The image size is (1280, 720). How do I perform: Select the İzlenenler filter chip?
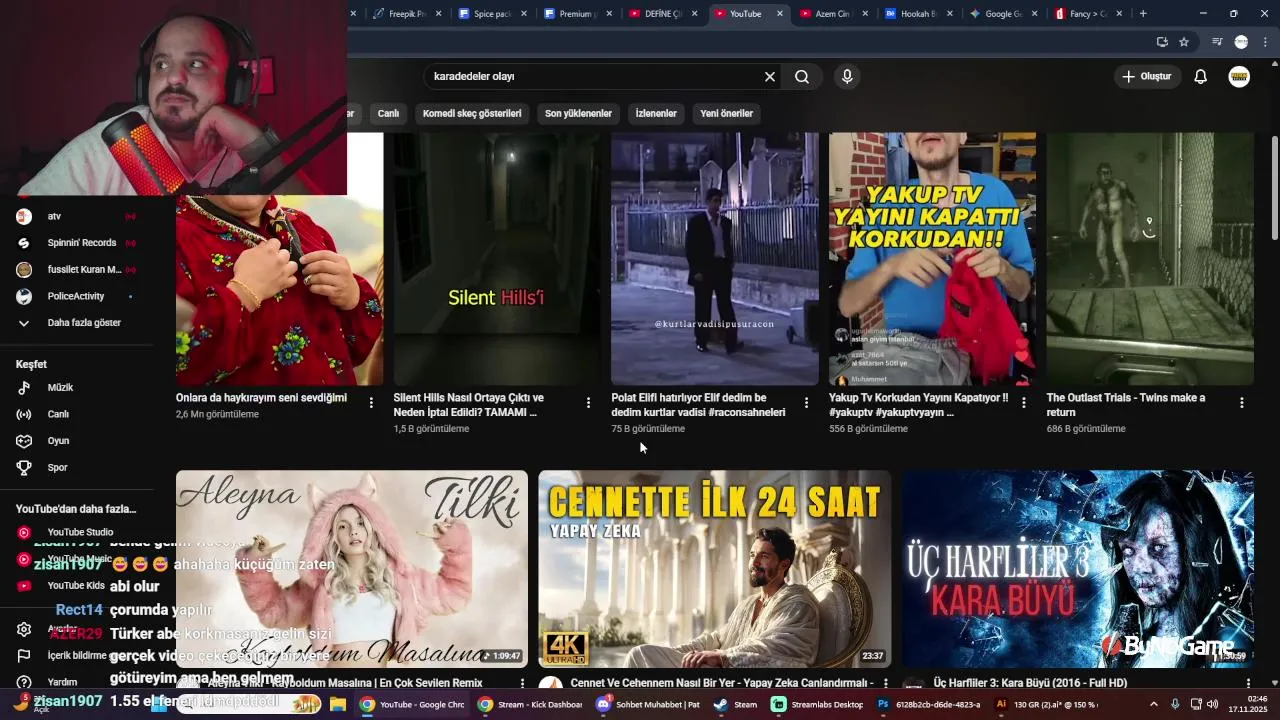(656, 113)
